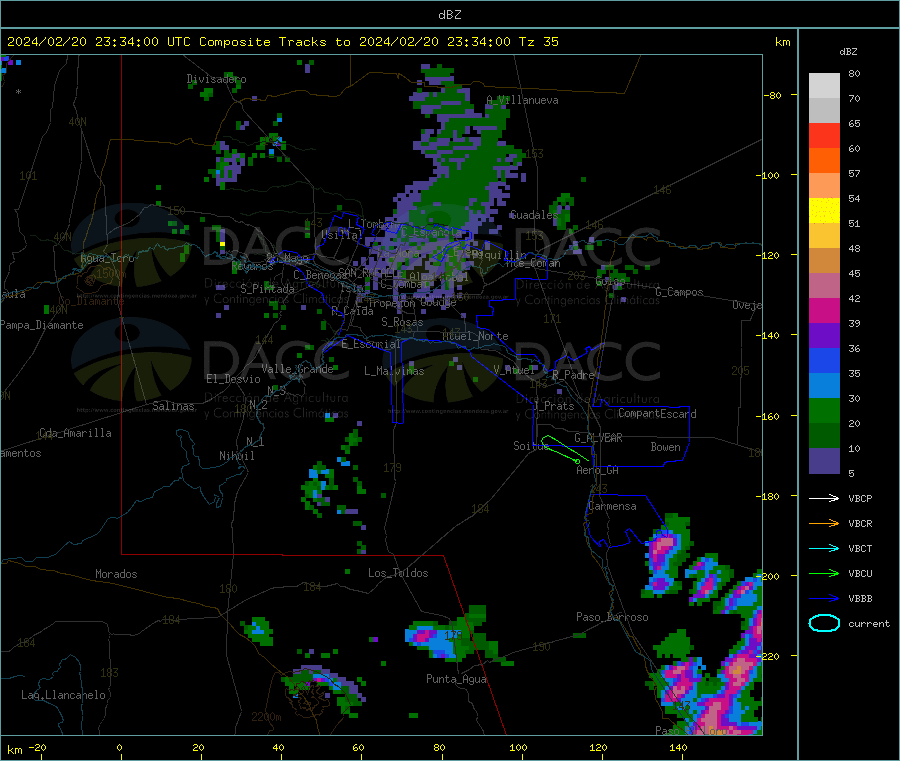The image size is (900, 761).
Task: Select the red 60-65 dBZ swatch
Action: (x=824, y=135)
